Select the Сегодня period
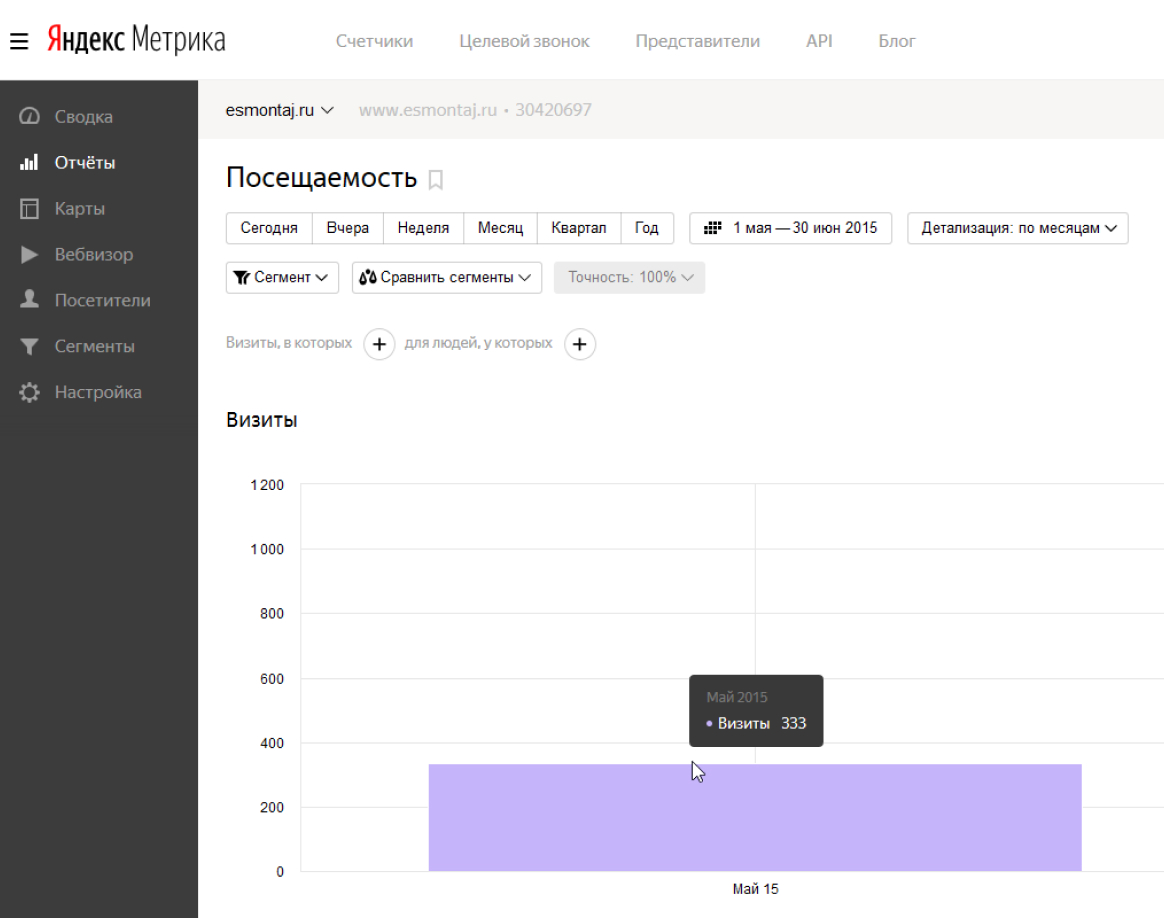The image size is (1164, 918). coord(269,228)
